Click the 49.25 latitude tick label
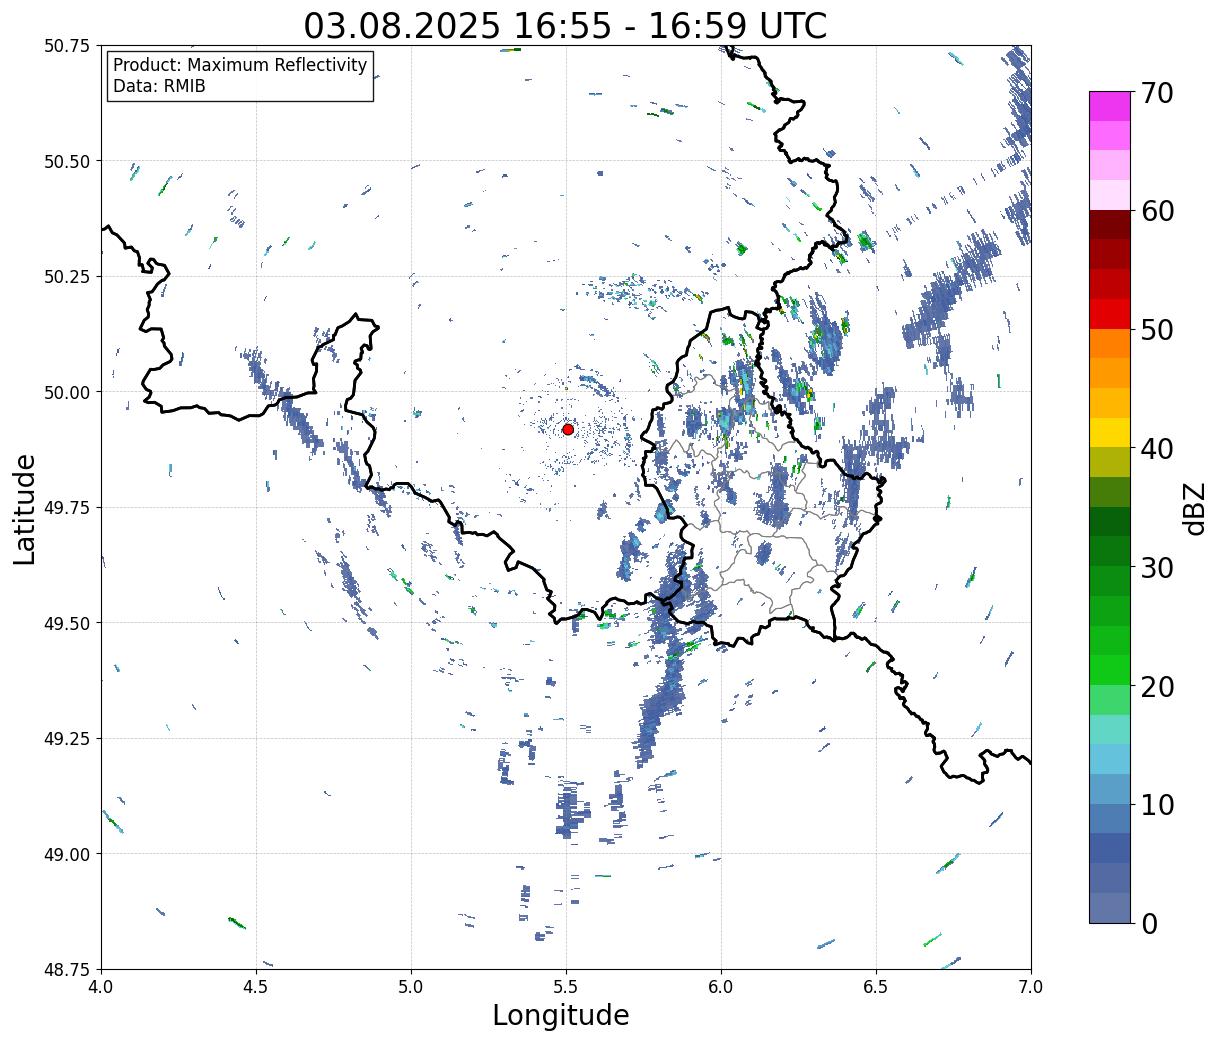Screen dimensions: 1219x1040 (67, 739)
